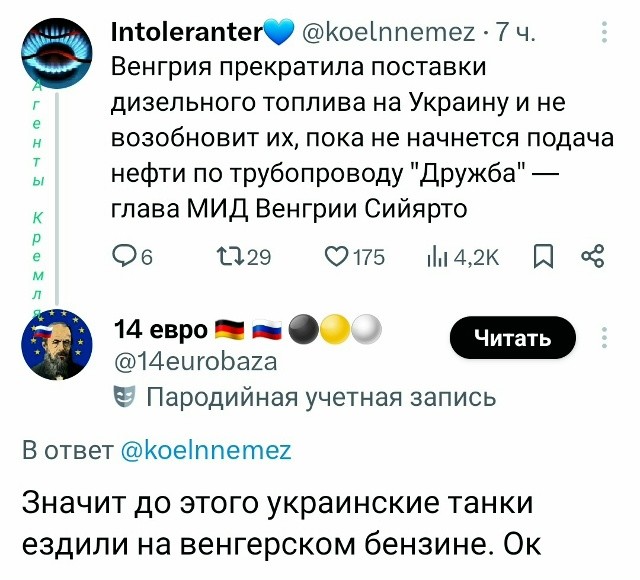640x580 pixels.
Task: Click the @koelnnemez mention link in reply
Action: pyautogui.click(x=205, y=451)
